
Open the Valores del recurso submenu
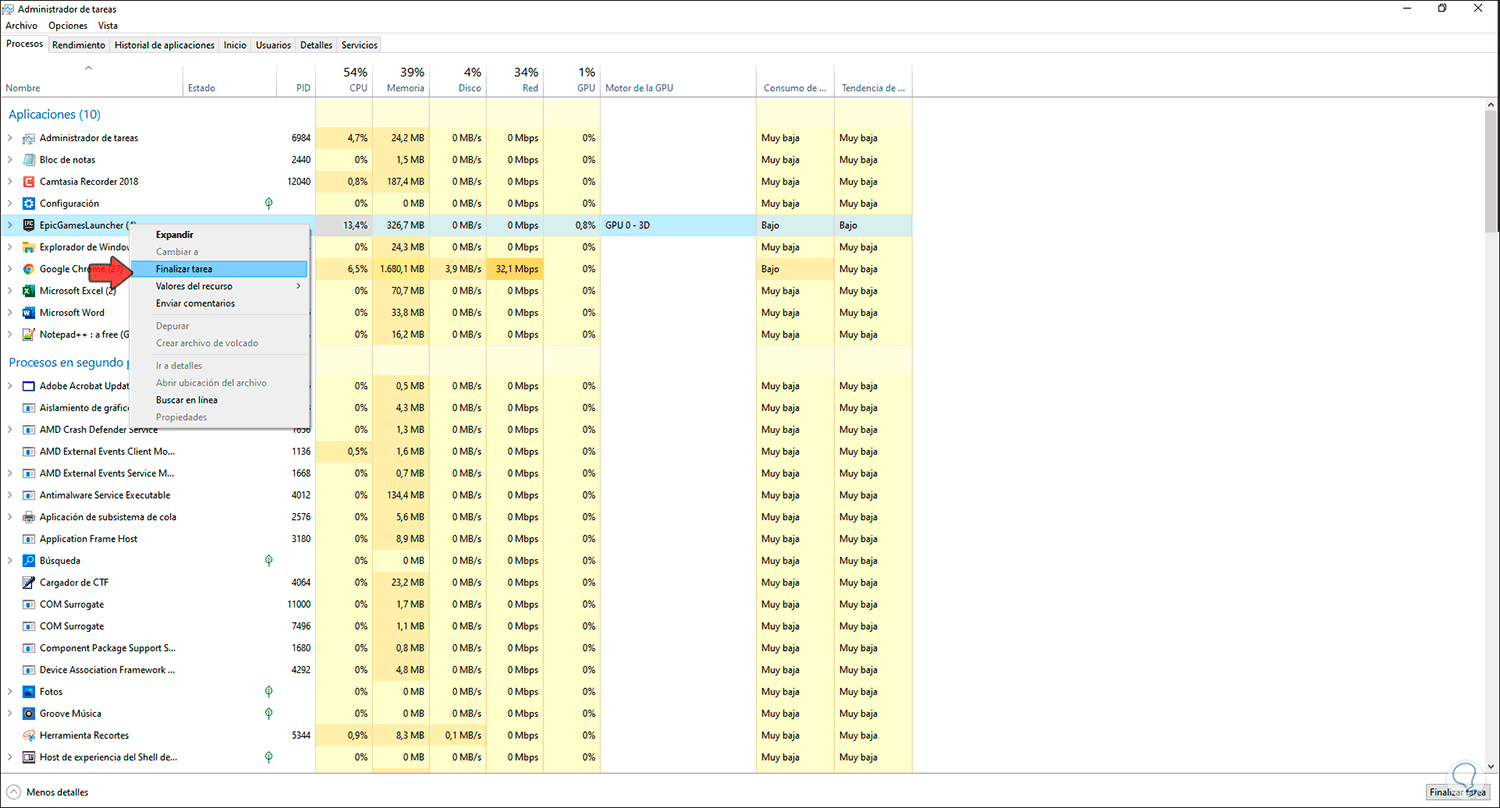(219, 286)
